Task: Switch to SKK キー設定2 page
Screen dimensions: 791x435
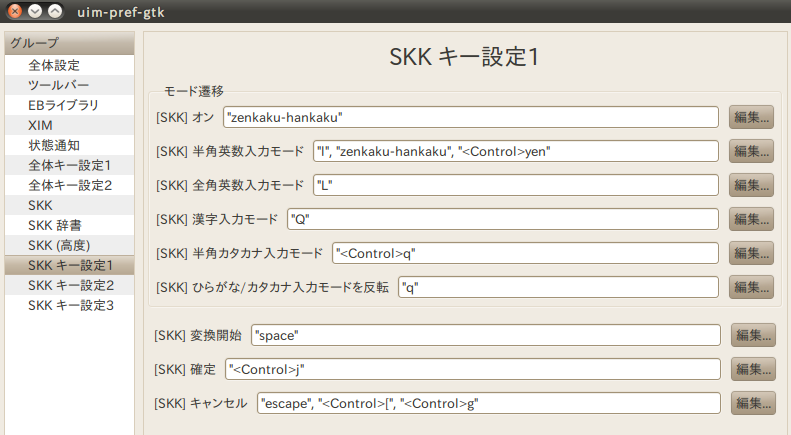Action: (71, 285)
